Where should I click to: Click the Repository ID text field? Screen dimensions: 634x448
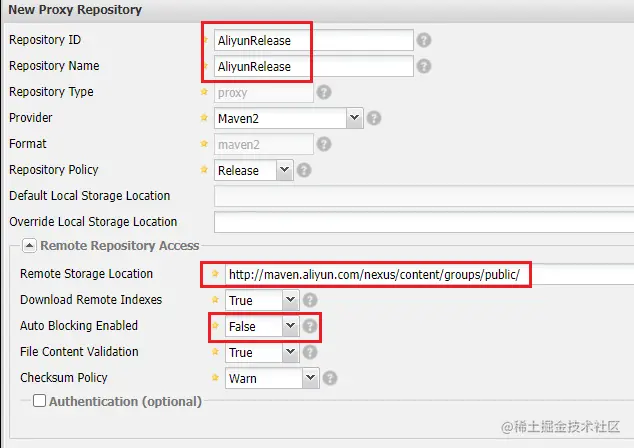313,40
